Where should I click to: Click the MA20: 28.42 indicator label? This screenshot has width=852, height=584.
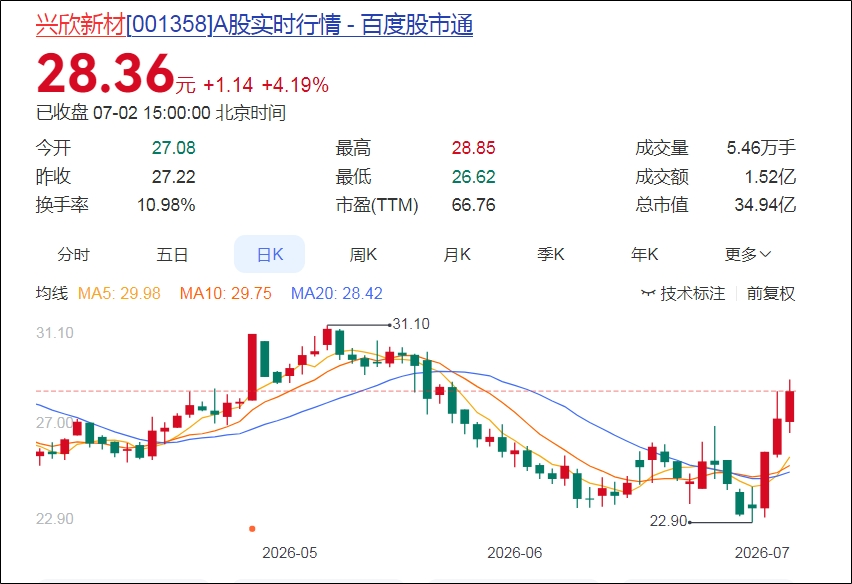pyautogui.click(x=336, y=293)
